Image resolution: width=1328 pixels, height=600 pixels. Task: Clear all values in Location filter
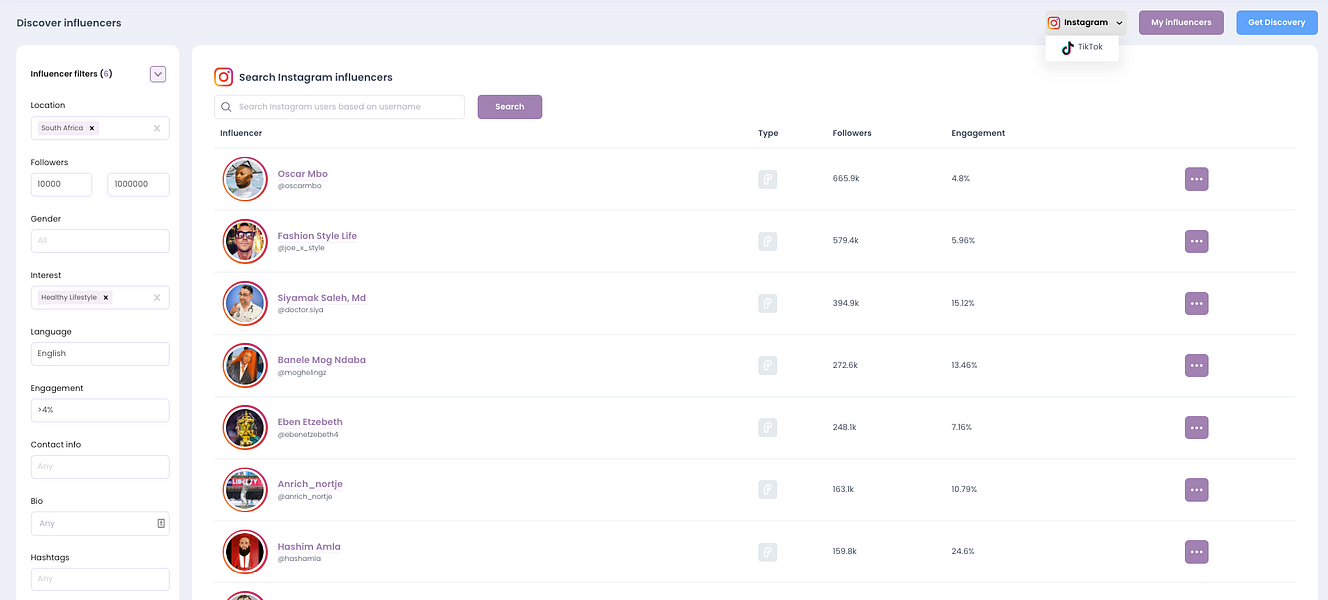click(x=156, y=128)
